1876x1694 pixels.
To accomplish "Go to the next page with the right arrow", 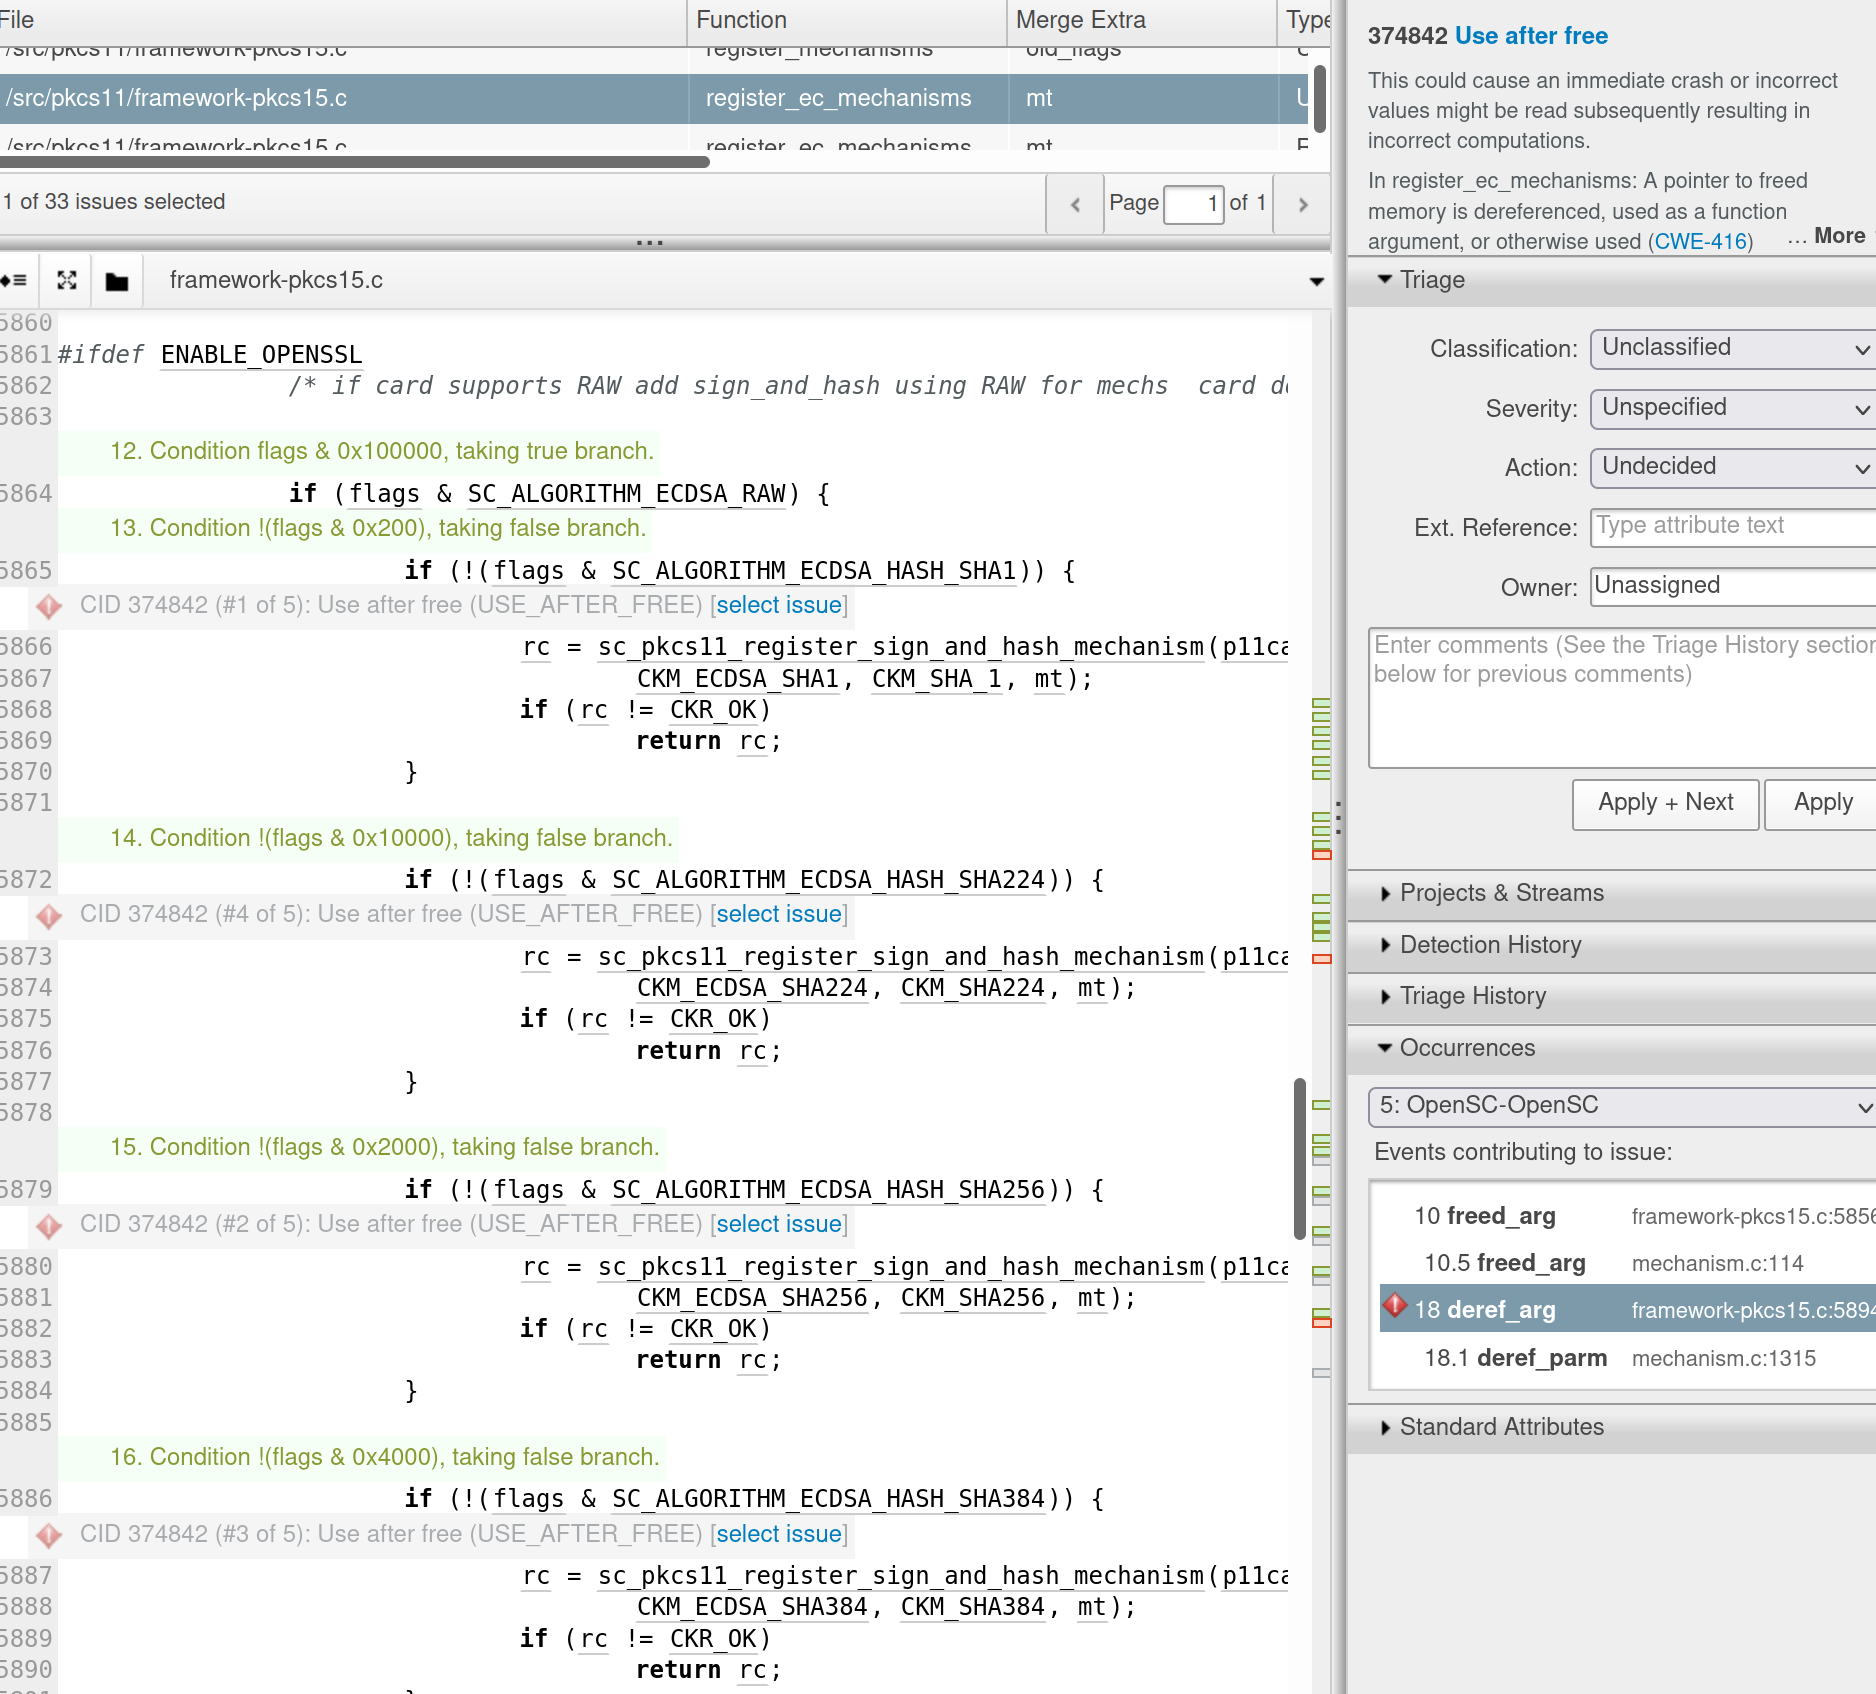I will [1302, 204].
